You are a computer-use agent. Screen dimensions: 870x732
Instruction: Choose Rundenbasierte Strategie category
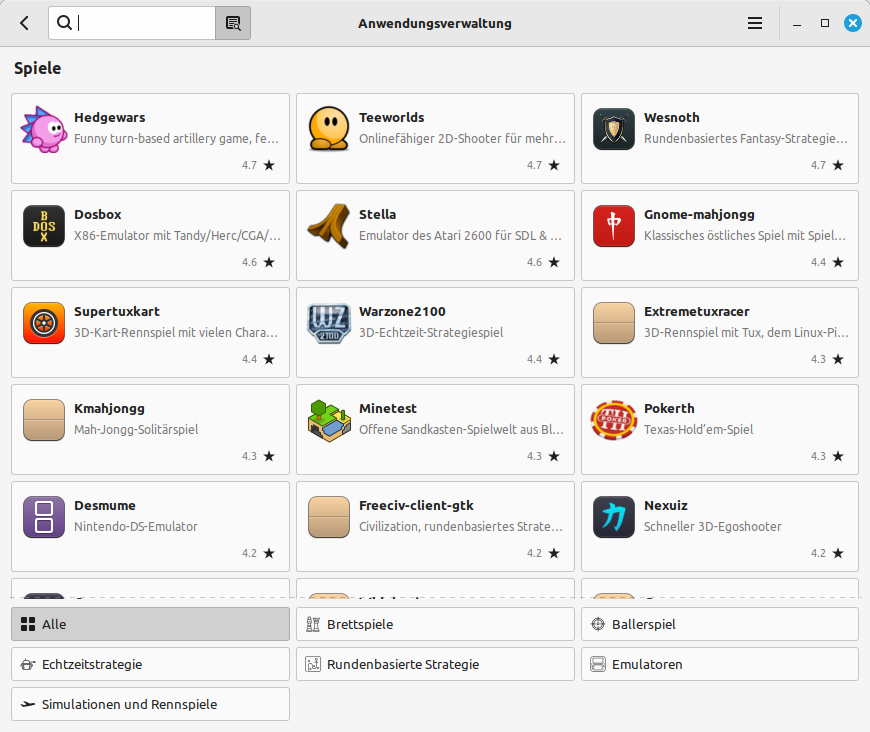pyautogui.click(x=435, y=664)
